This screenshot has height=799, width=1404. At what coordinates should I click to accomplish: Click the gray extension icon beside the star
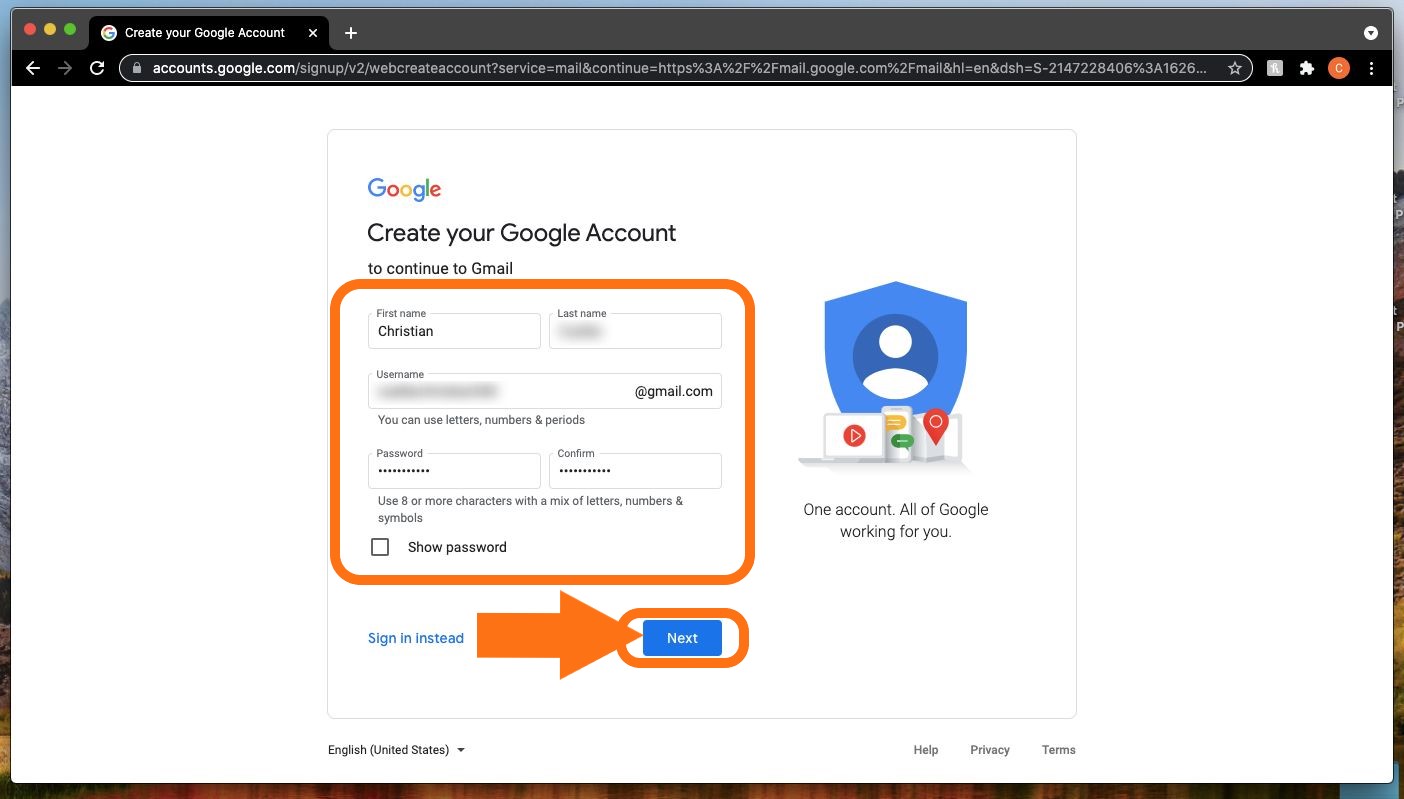pyautogui.click(x=1275, y=68)
